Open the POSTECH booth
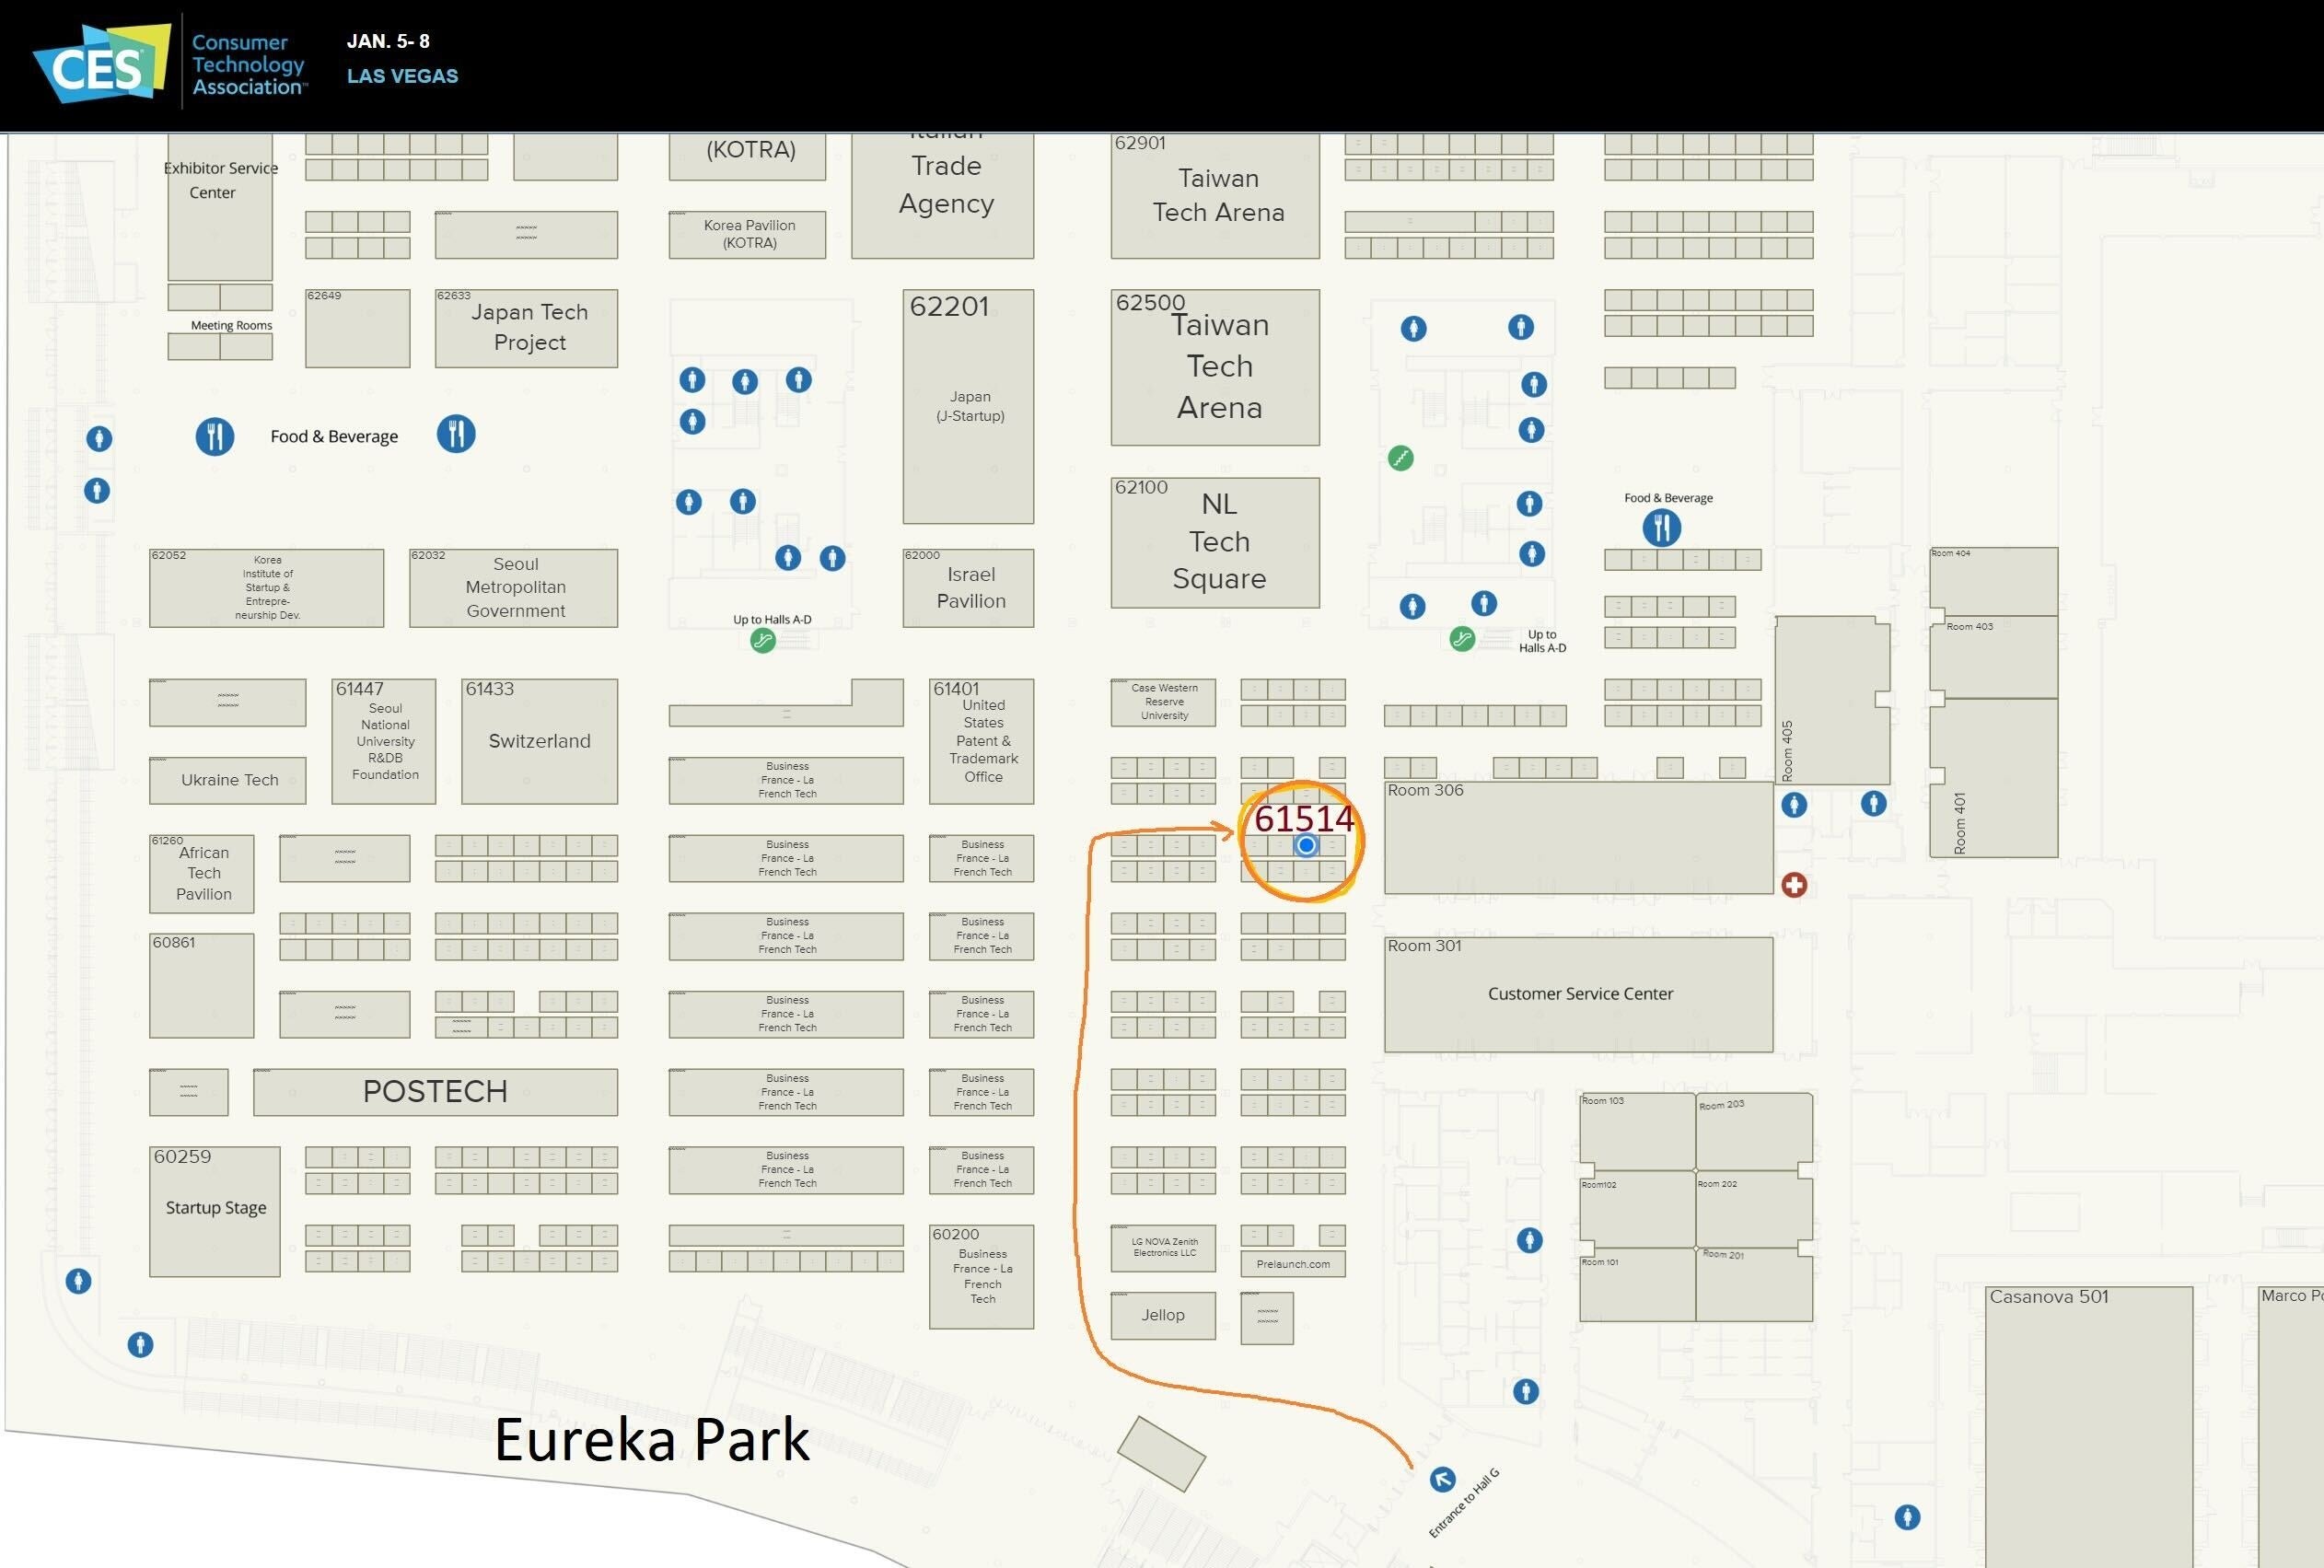This screenshot has width=2324, height=1568. pyautogui.click(x=435, y=1092)
